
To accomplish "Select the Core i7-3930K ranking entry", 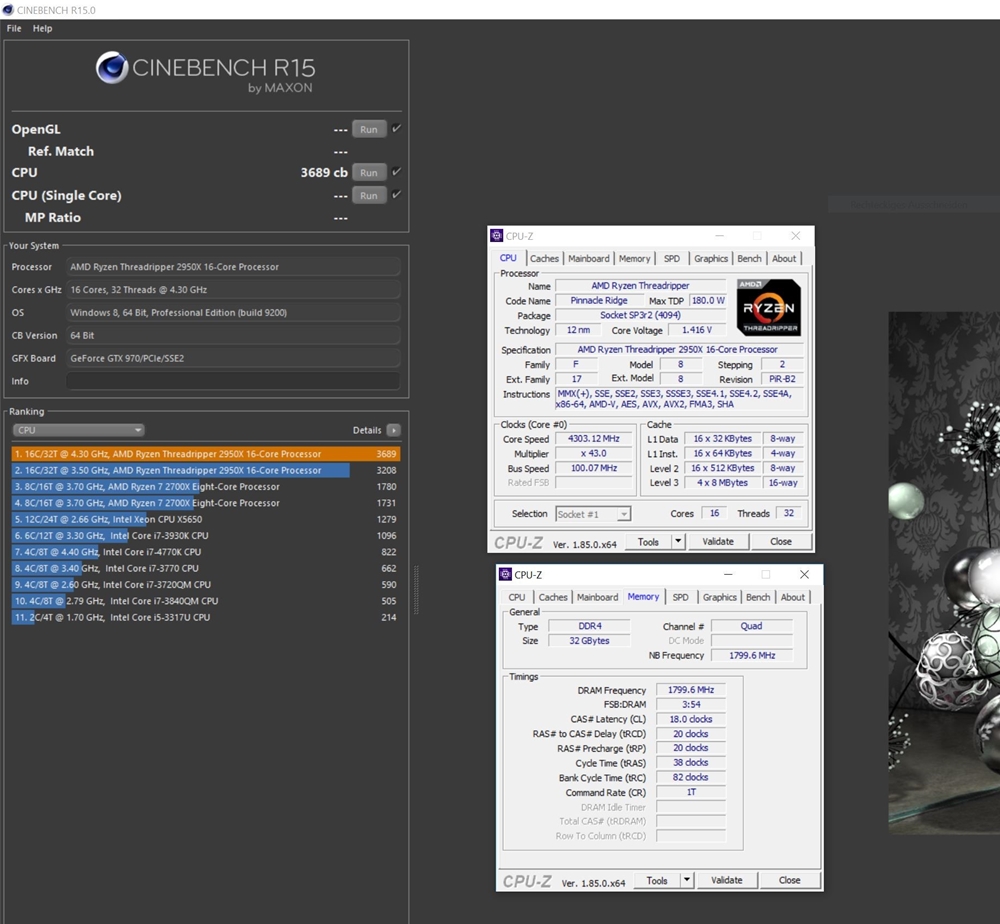I will pyautogui.click(x=205, y=536).
